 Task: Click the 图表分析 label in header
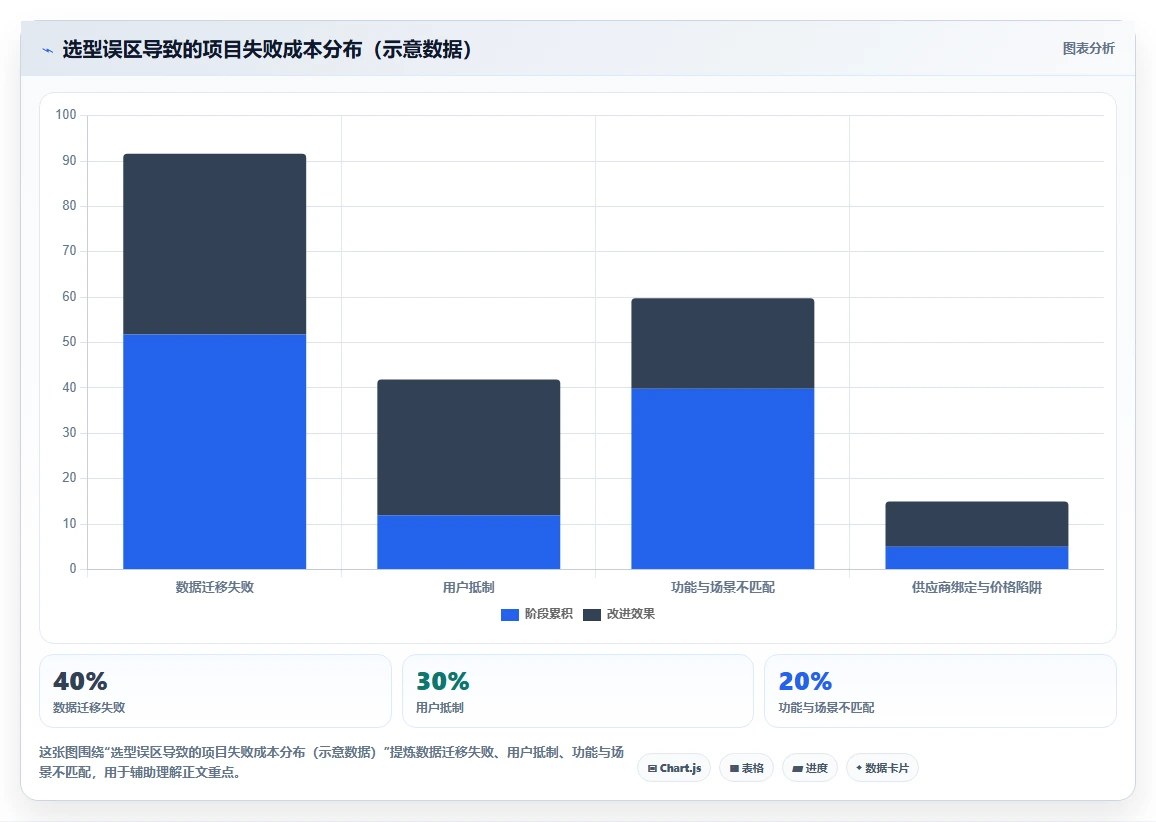pos(1088,49)
